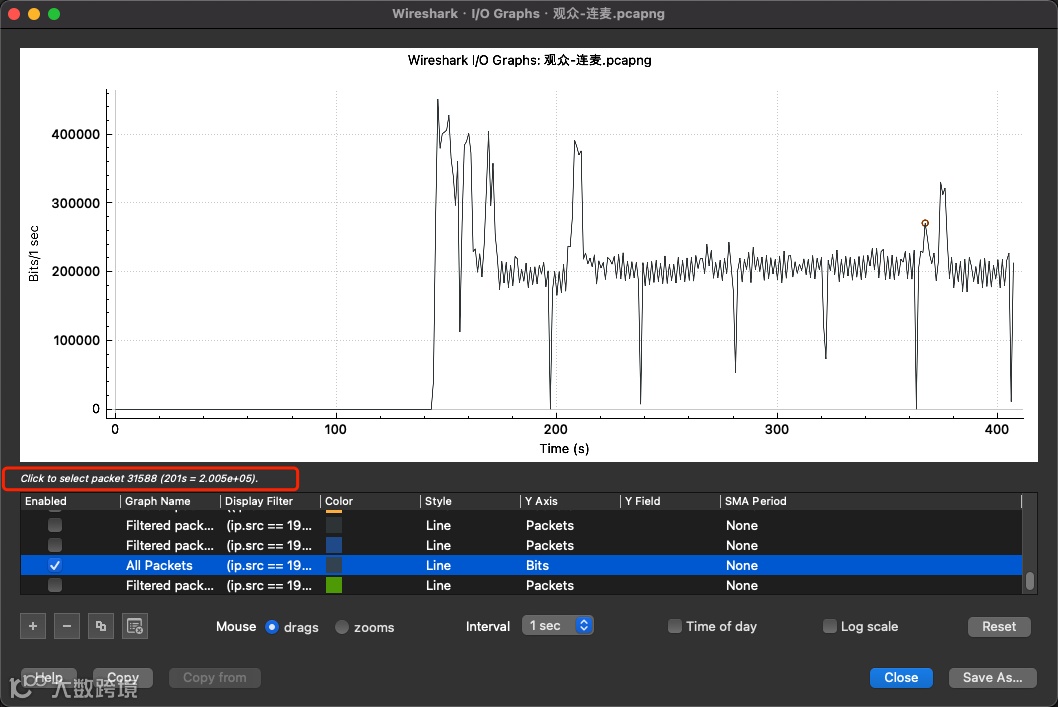Screen dimensions: 1058x707
Task: Close the I/O Graphs dialog with Close
Action: pos(901,677)
